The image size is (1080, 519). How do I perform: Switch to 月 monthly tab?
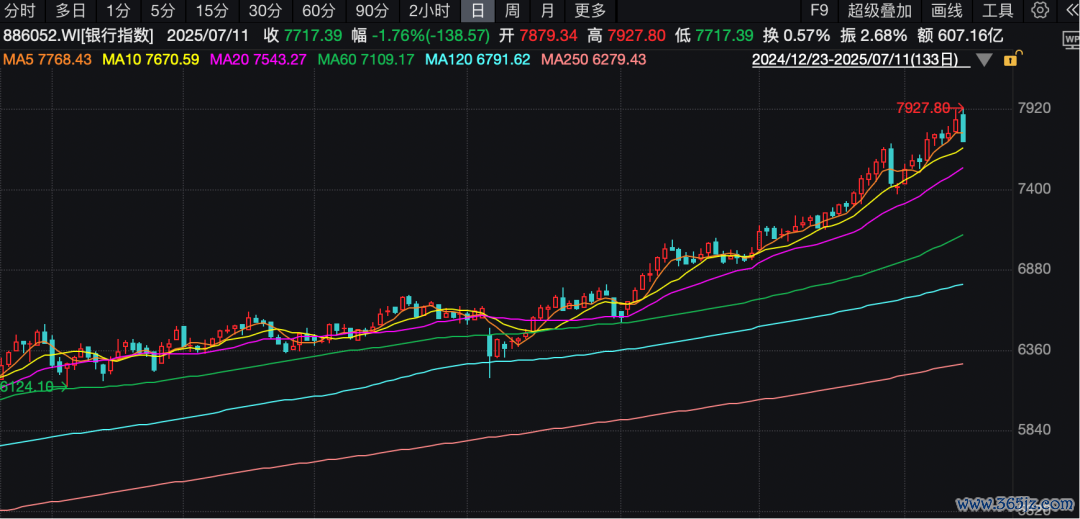pos(547,10)
